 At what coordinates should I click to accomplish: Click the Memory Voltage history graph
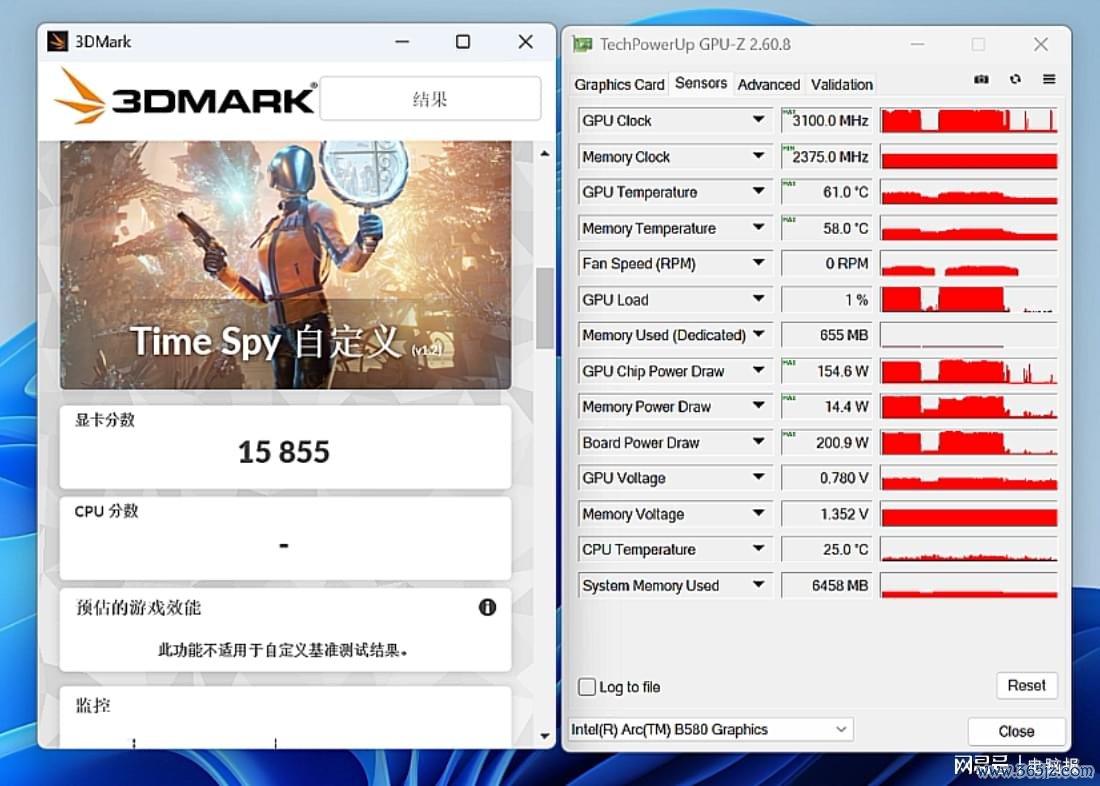[969, 513]
